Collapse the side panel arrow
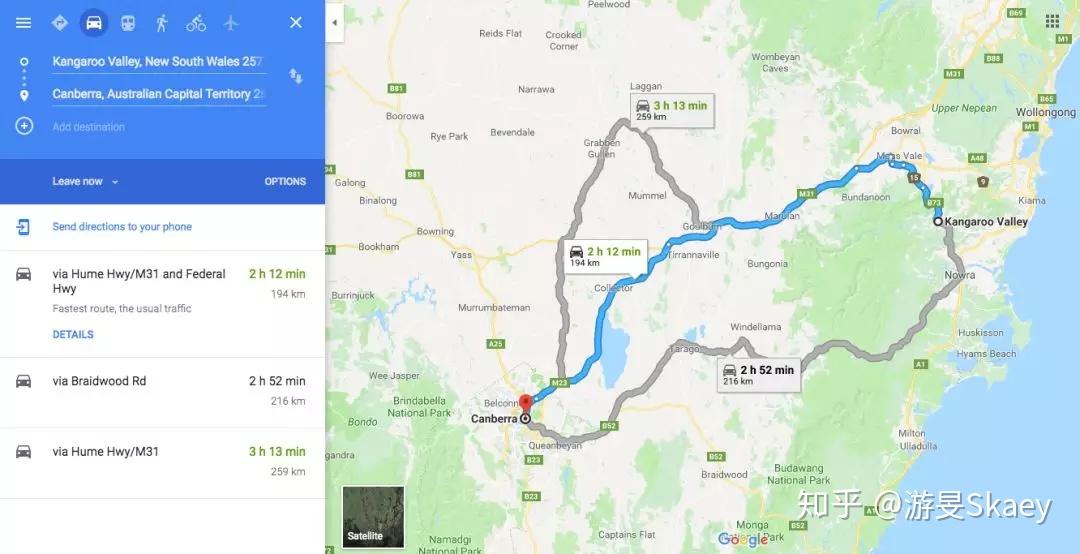This screenshot has height=554, width=1080. tap(334, 23)
